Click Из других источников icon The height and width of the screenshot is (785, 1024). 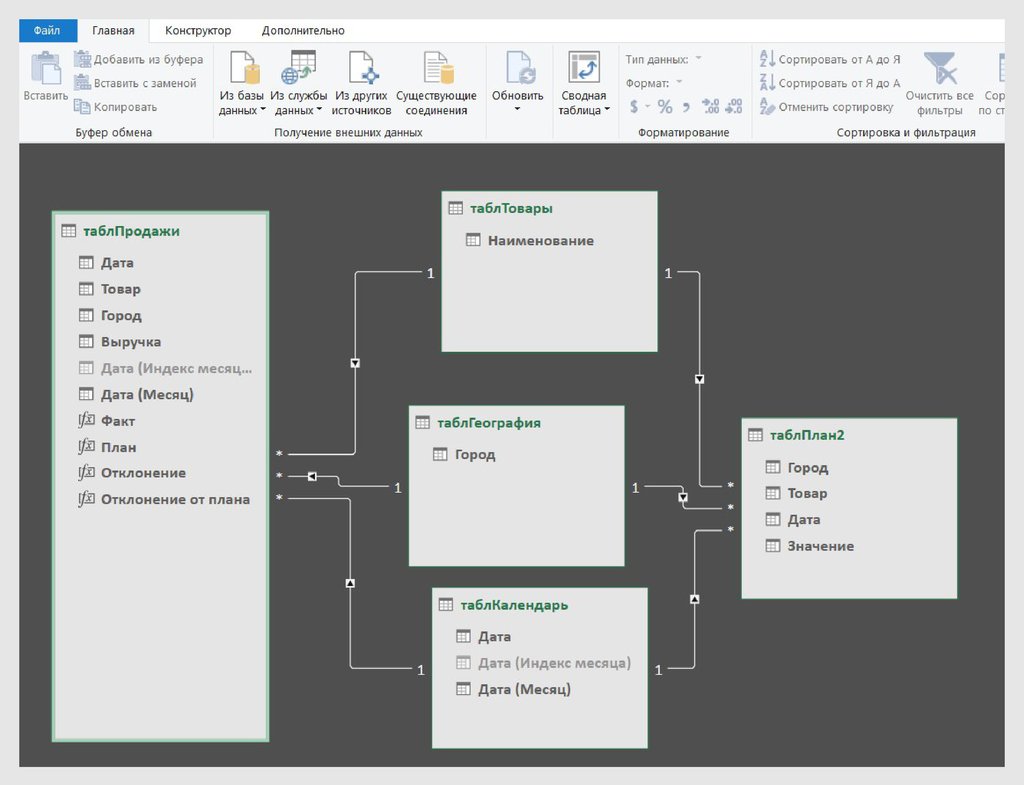(361, 69)
